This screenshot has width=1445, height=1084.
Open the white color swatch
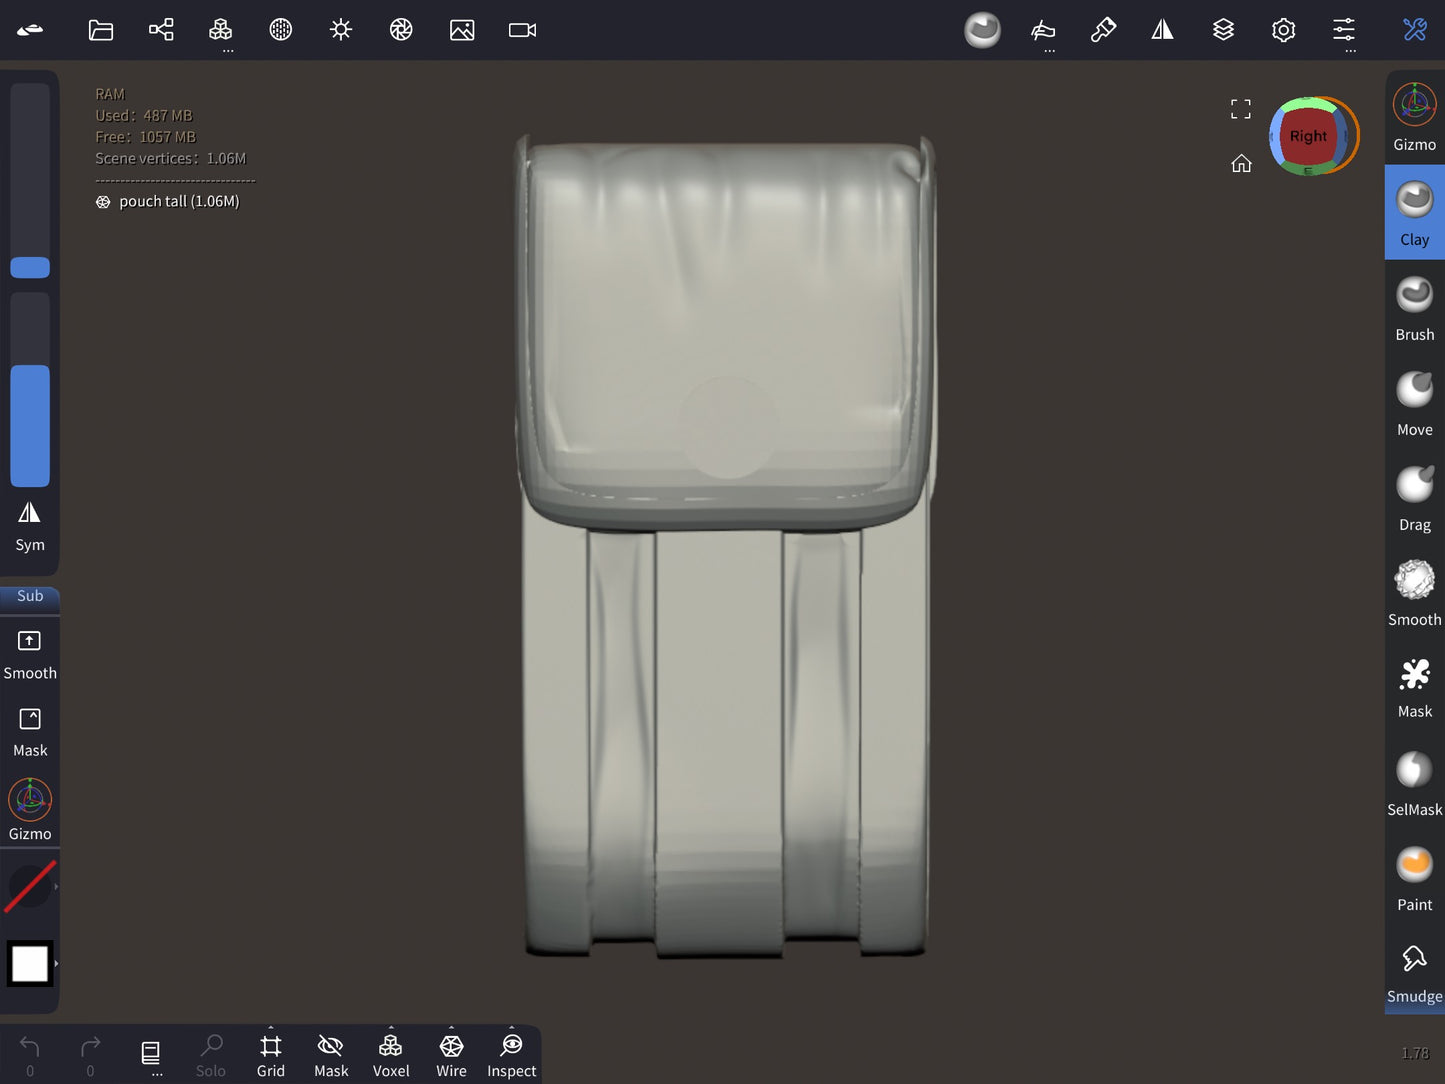pyautogui.click(x=30, y=964)
